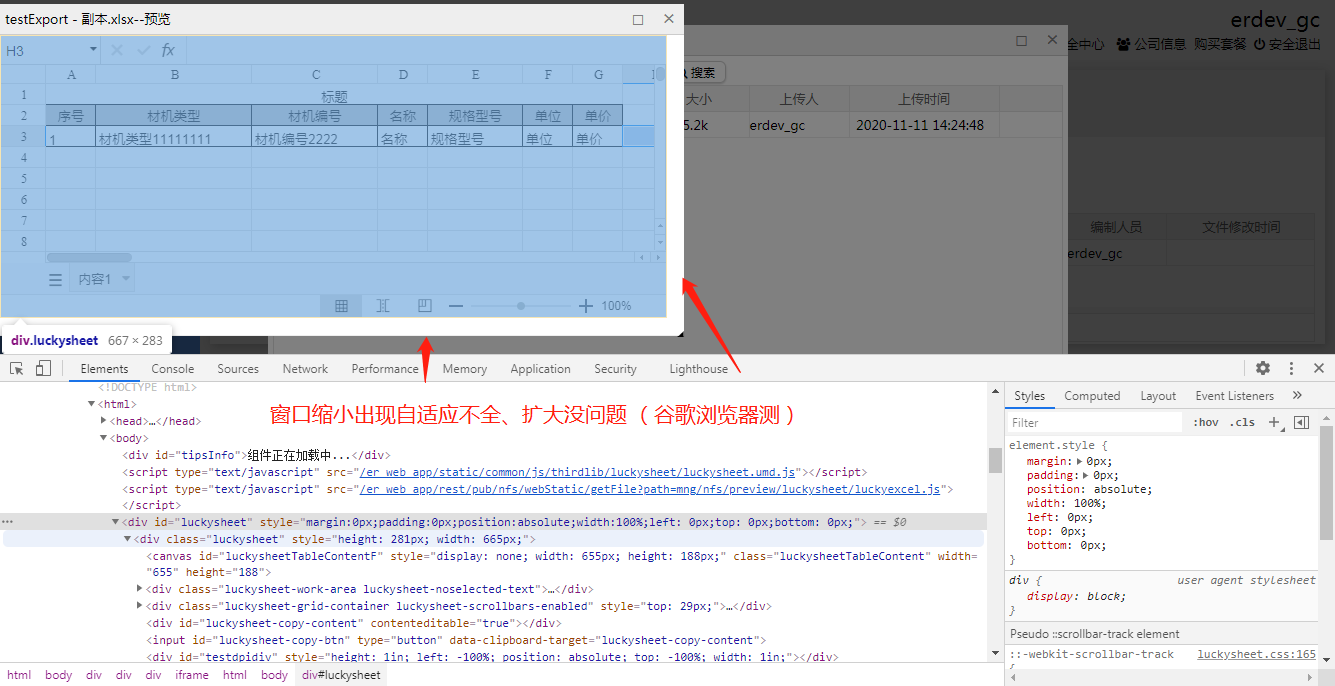Toggle the .cls class editor button
1335x686 pixels.
[1243, 422]
